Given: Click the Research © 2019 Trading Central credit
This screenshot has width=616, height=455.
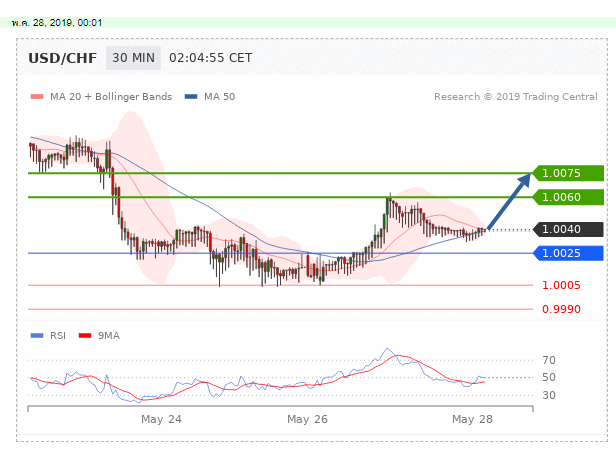Looking at the screenshot, I should pyautogui.click(x=515, y=97).
